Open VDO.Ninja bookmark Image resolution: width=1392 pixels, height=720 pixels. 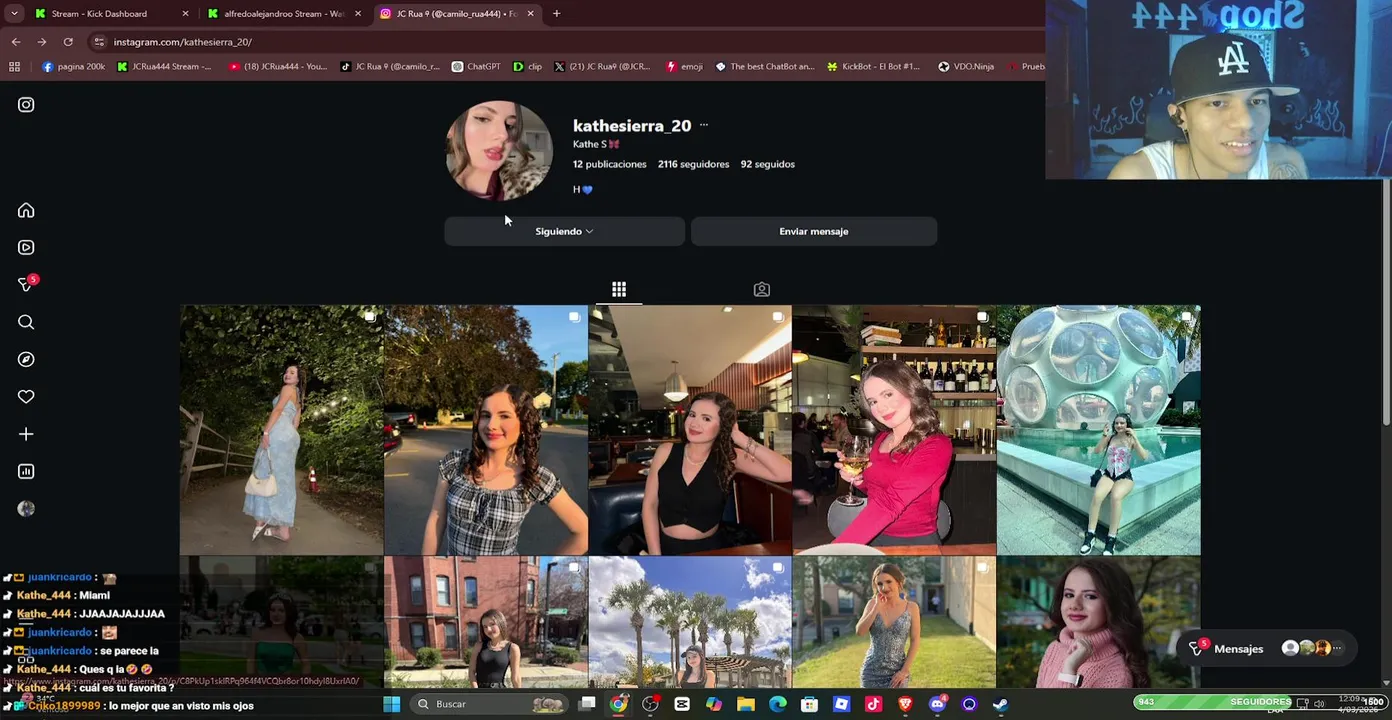tap(966, 67)
